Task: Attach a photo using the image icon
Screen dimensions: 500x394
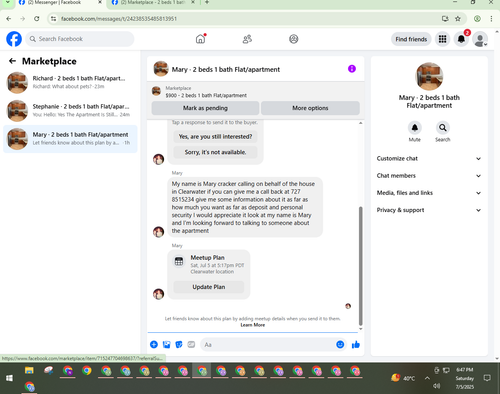Action: [x=166, y=344]
